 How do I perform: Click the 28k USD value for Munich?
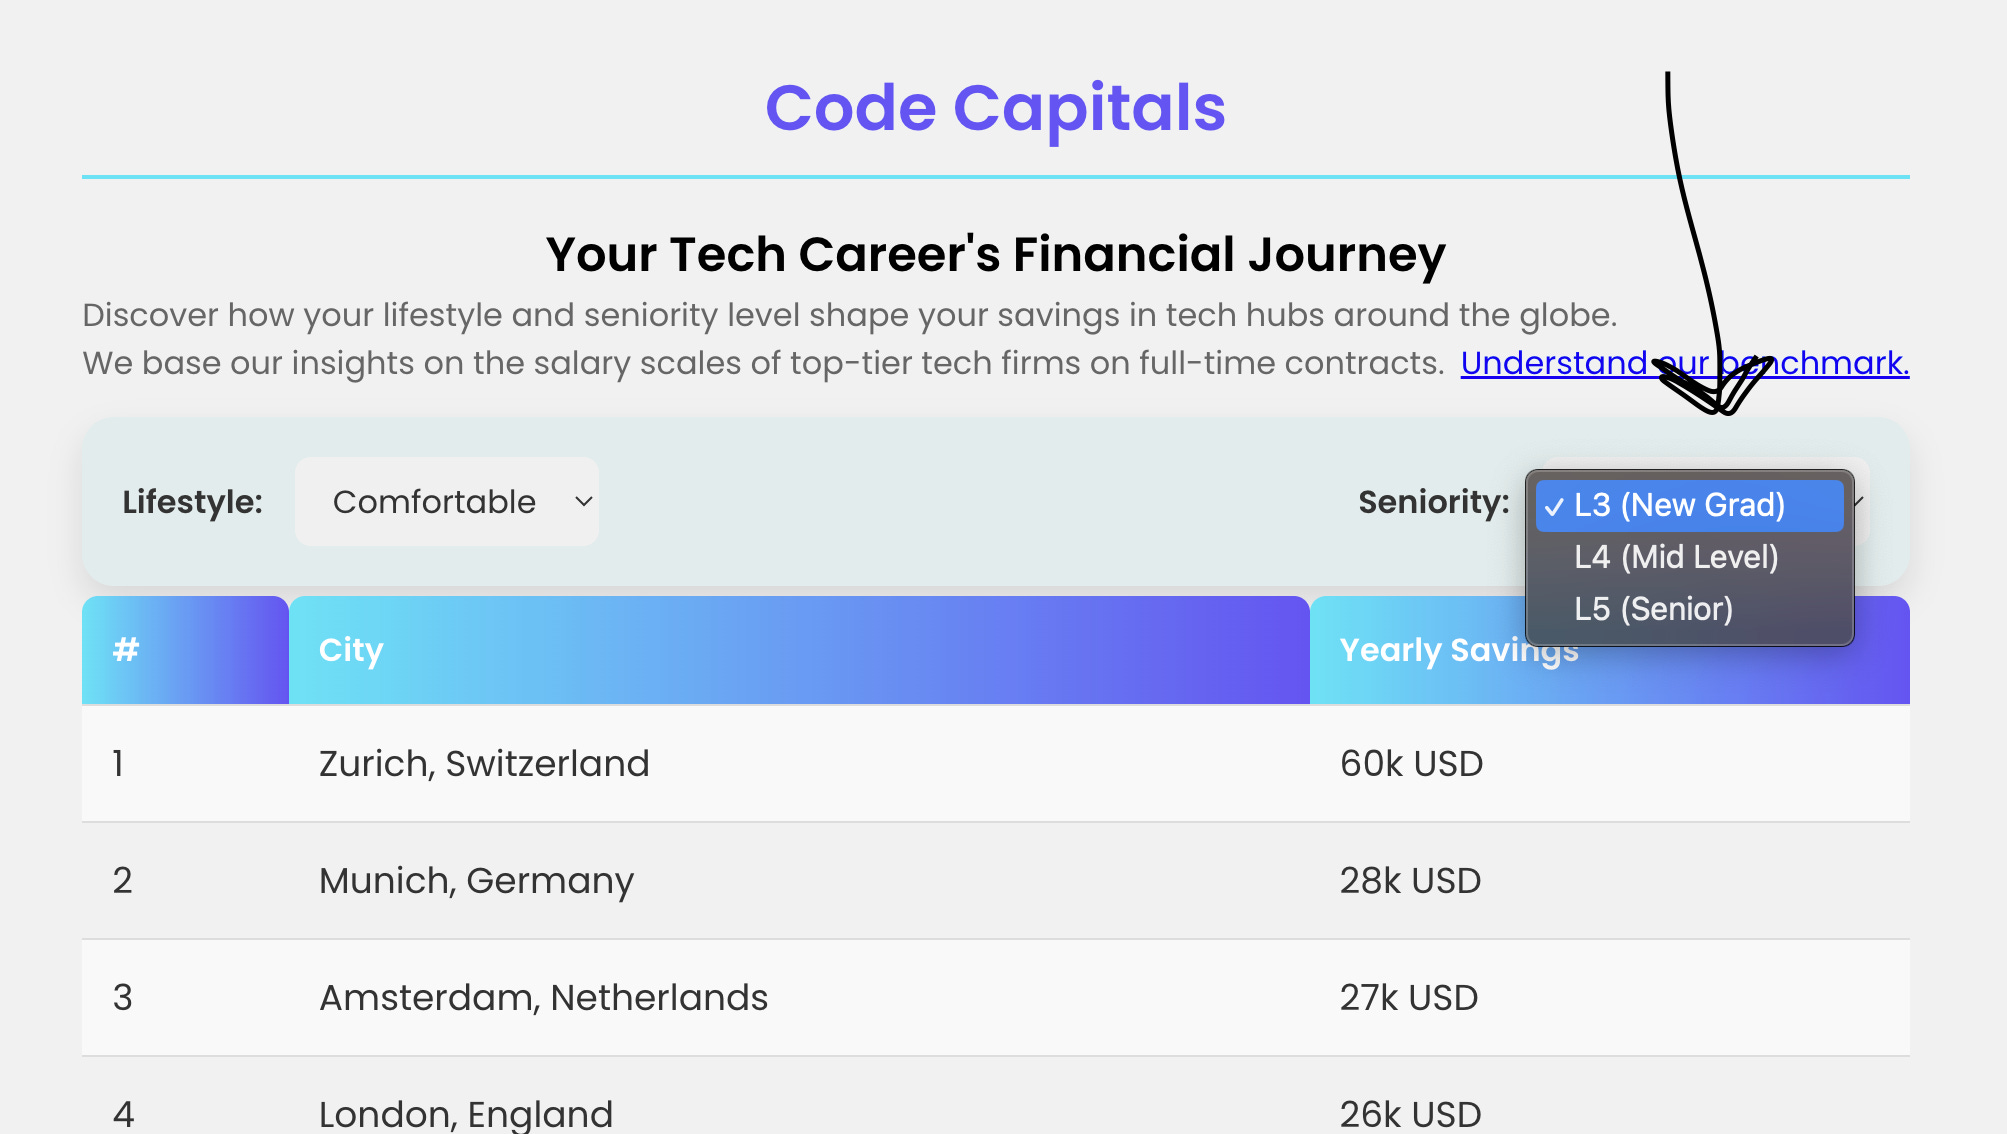(x=1410, y=880)
